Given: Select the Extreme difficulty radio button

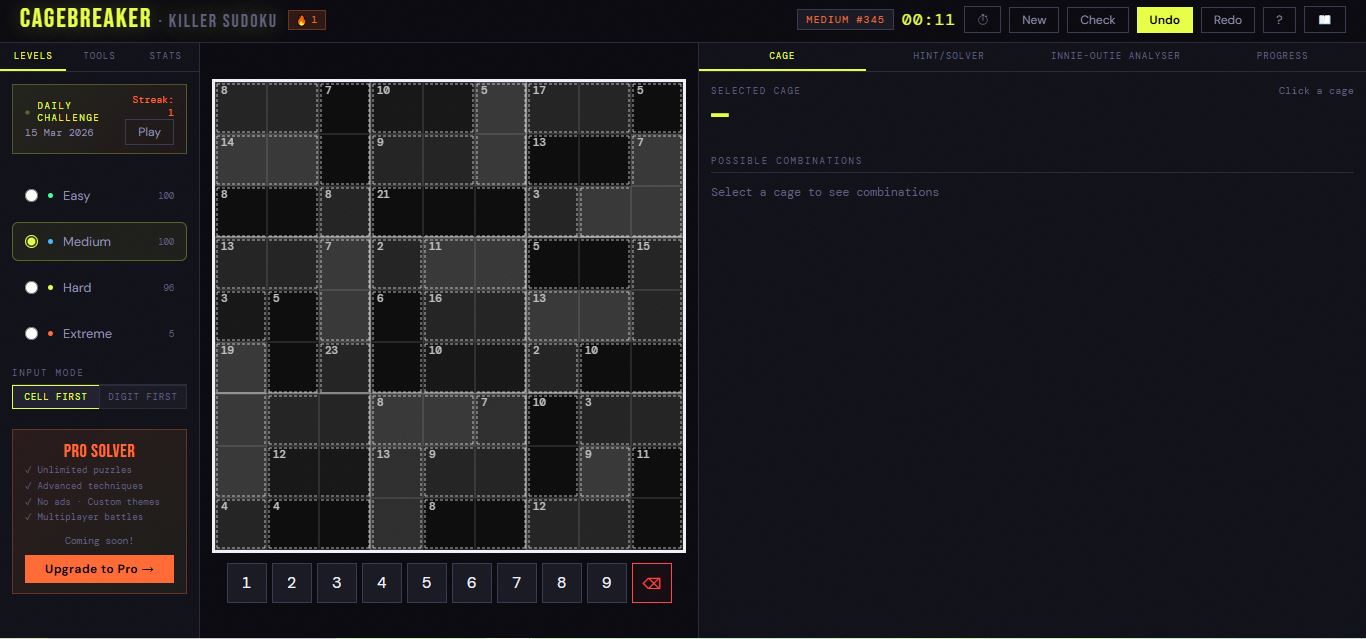Looking at the screenshot, I should tap(31, 333).
